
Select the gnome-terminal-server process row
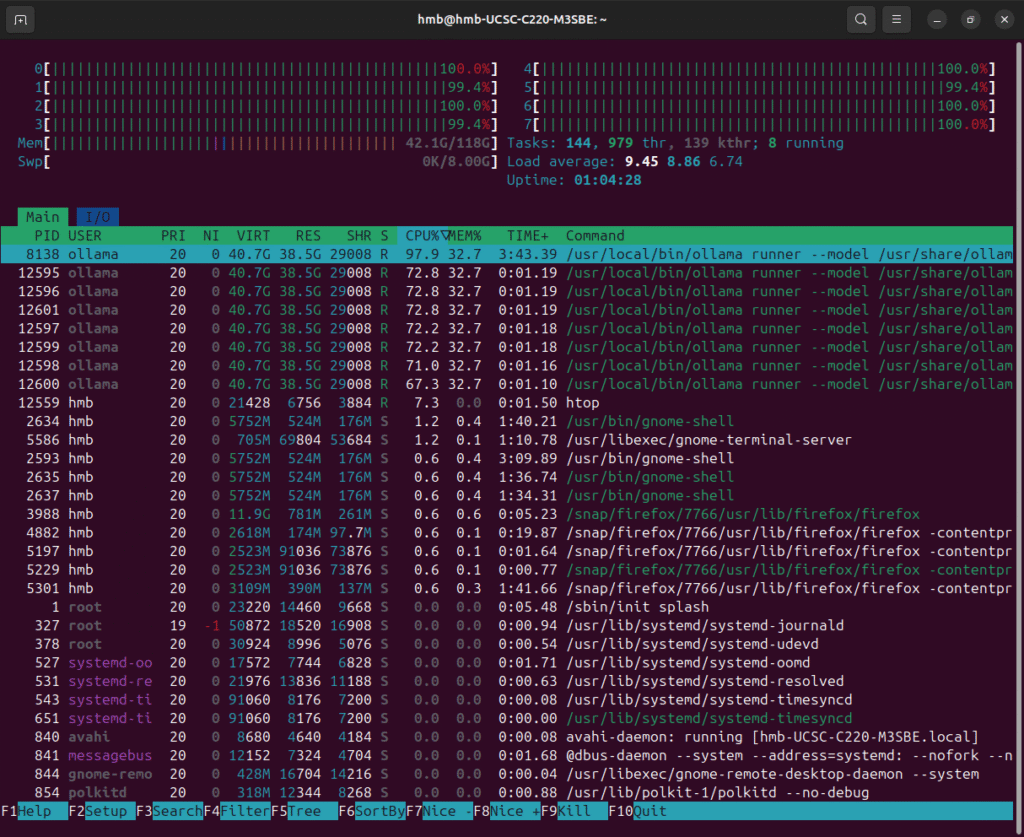(500, 440)
